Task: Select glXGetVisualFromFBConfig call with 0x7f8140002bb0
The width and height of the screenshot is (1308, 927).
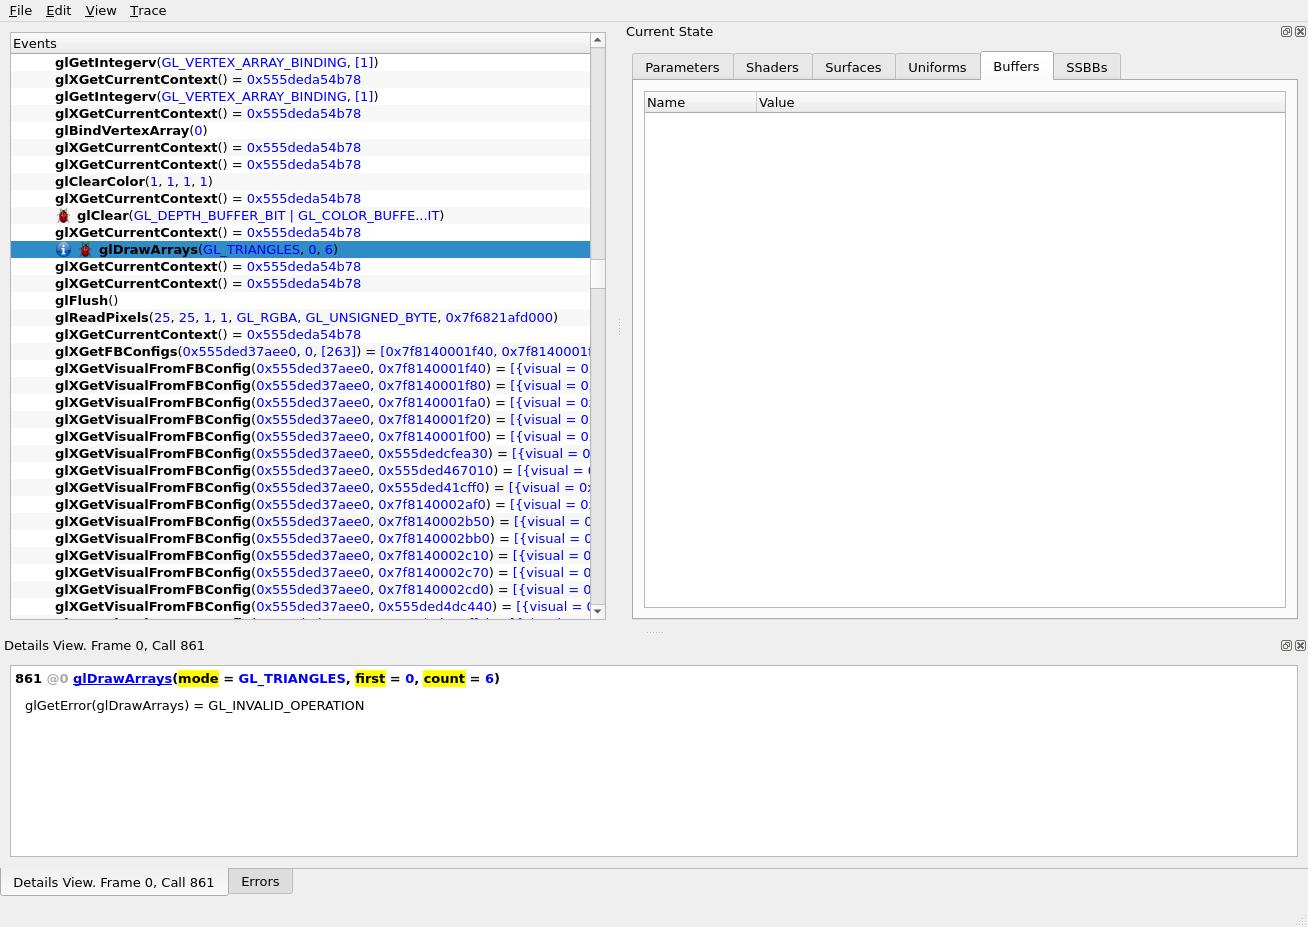Action: click(300, 538)
